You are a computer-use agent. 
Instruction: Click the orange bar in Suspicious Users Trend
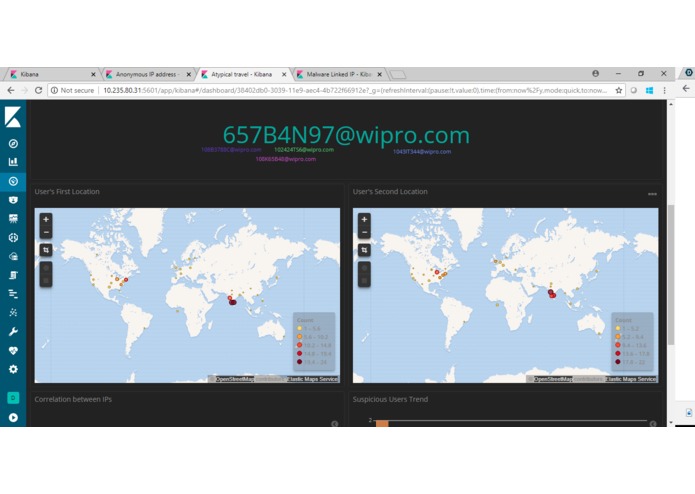coord(382,424)
